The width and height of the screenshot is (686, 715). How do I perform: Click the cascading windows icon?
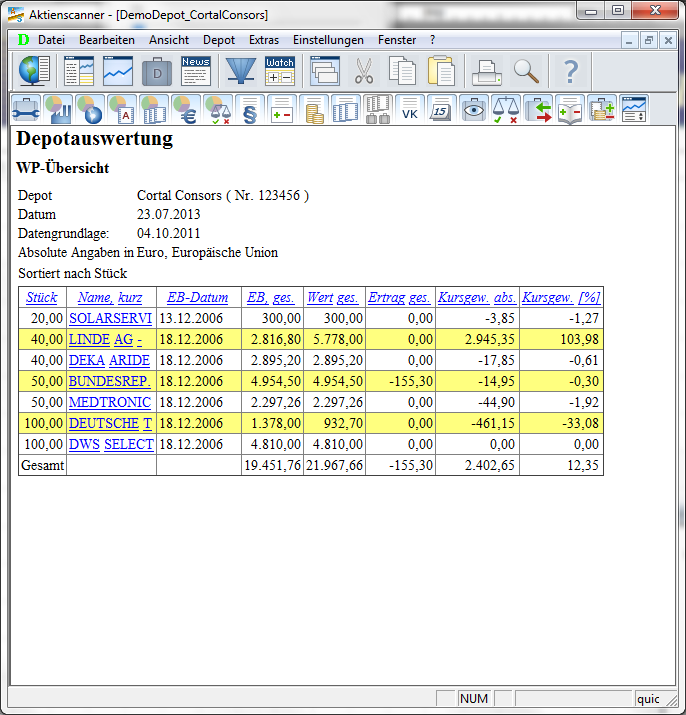pyautogui.click(x=324, y=71)
